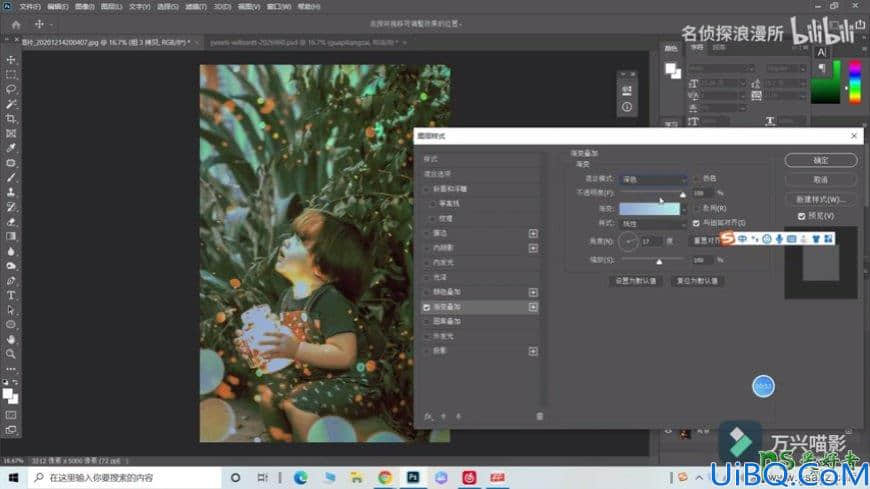Viewport: 870px width, 489px height.
Task: Select the Gradient tool in the toolbox
Action: pos(11,236)
